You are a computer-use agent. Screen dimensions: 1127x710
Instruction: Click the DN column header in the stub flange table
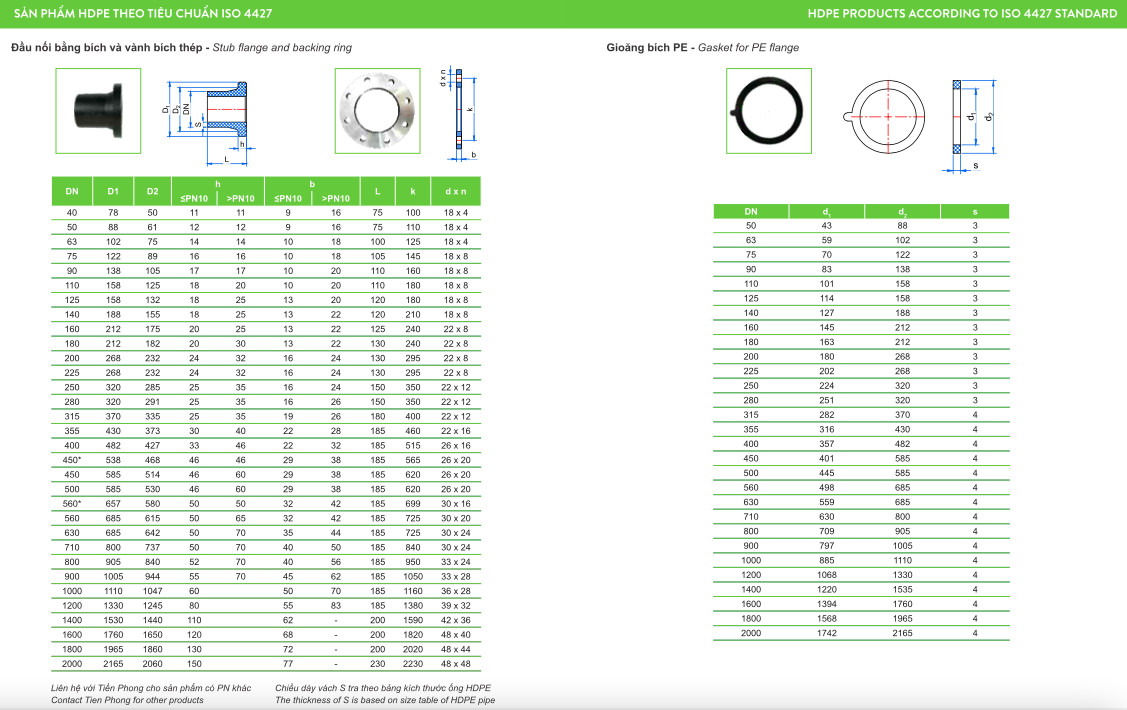(x=71, y=191)
